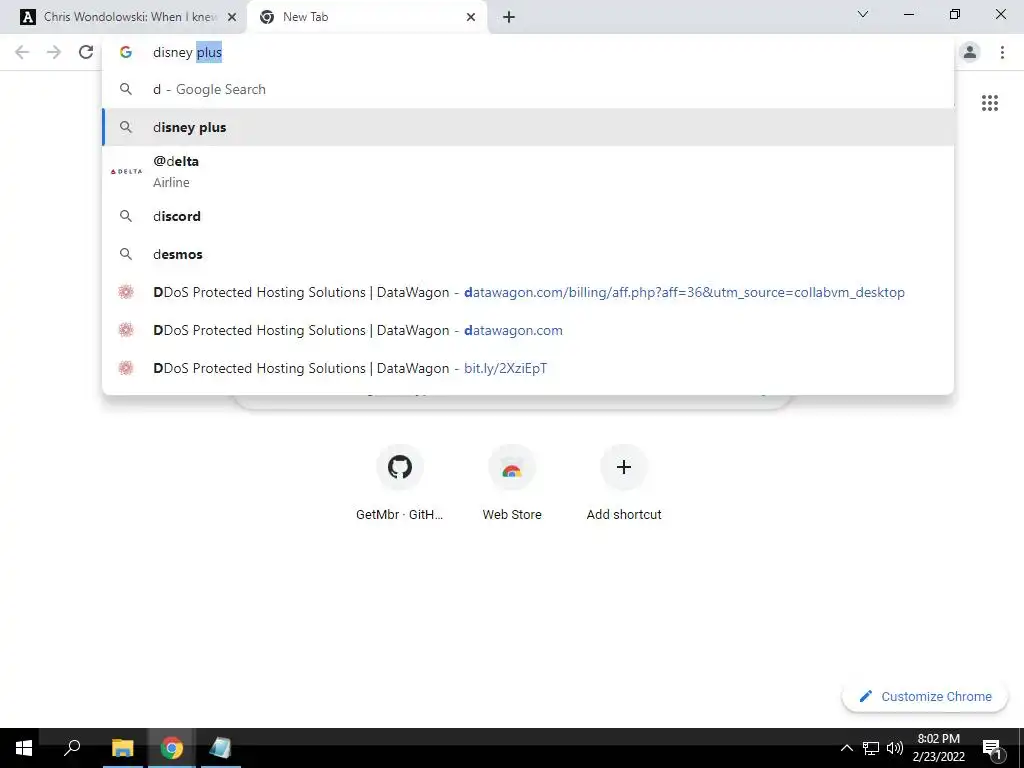Click the Add shortcut button

click(624, 483)
